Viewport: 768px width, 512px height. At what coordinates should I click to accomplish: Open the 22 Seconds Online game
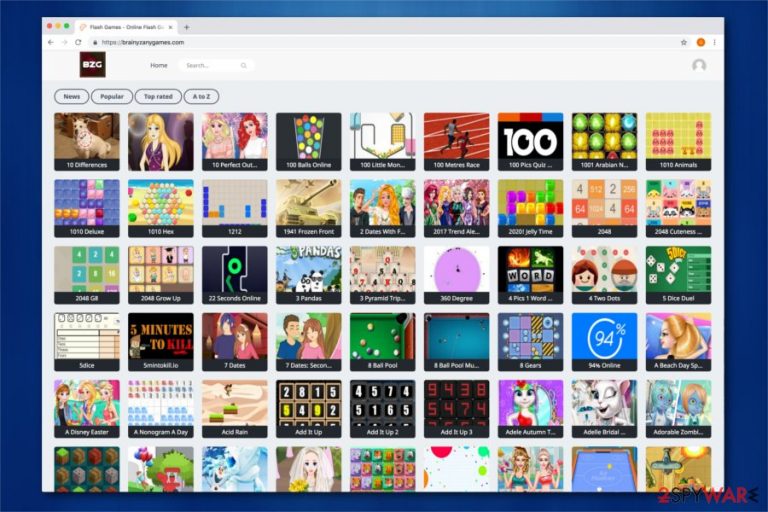point(235,275)
